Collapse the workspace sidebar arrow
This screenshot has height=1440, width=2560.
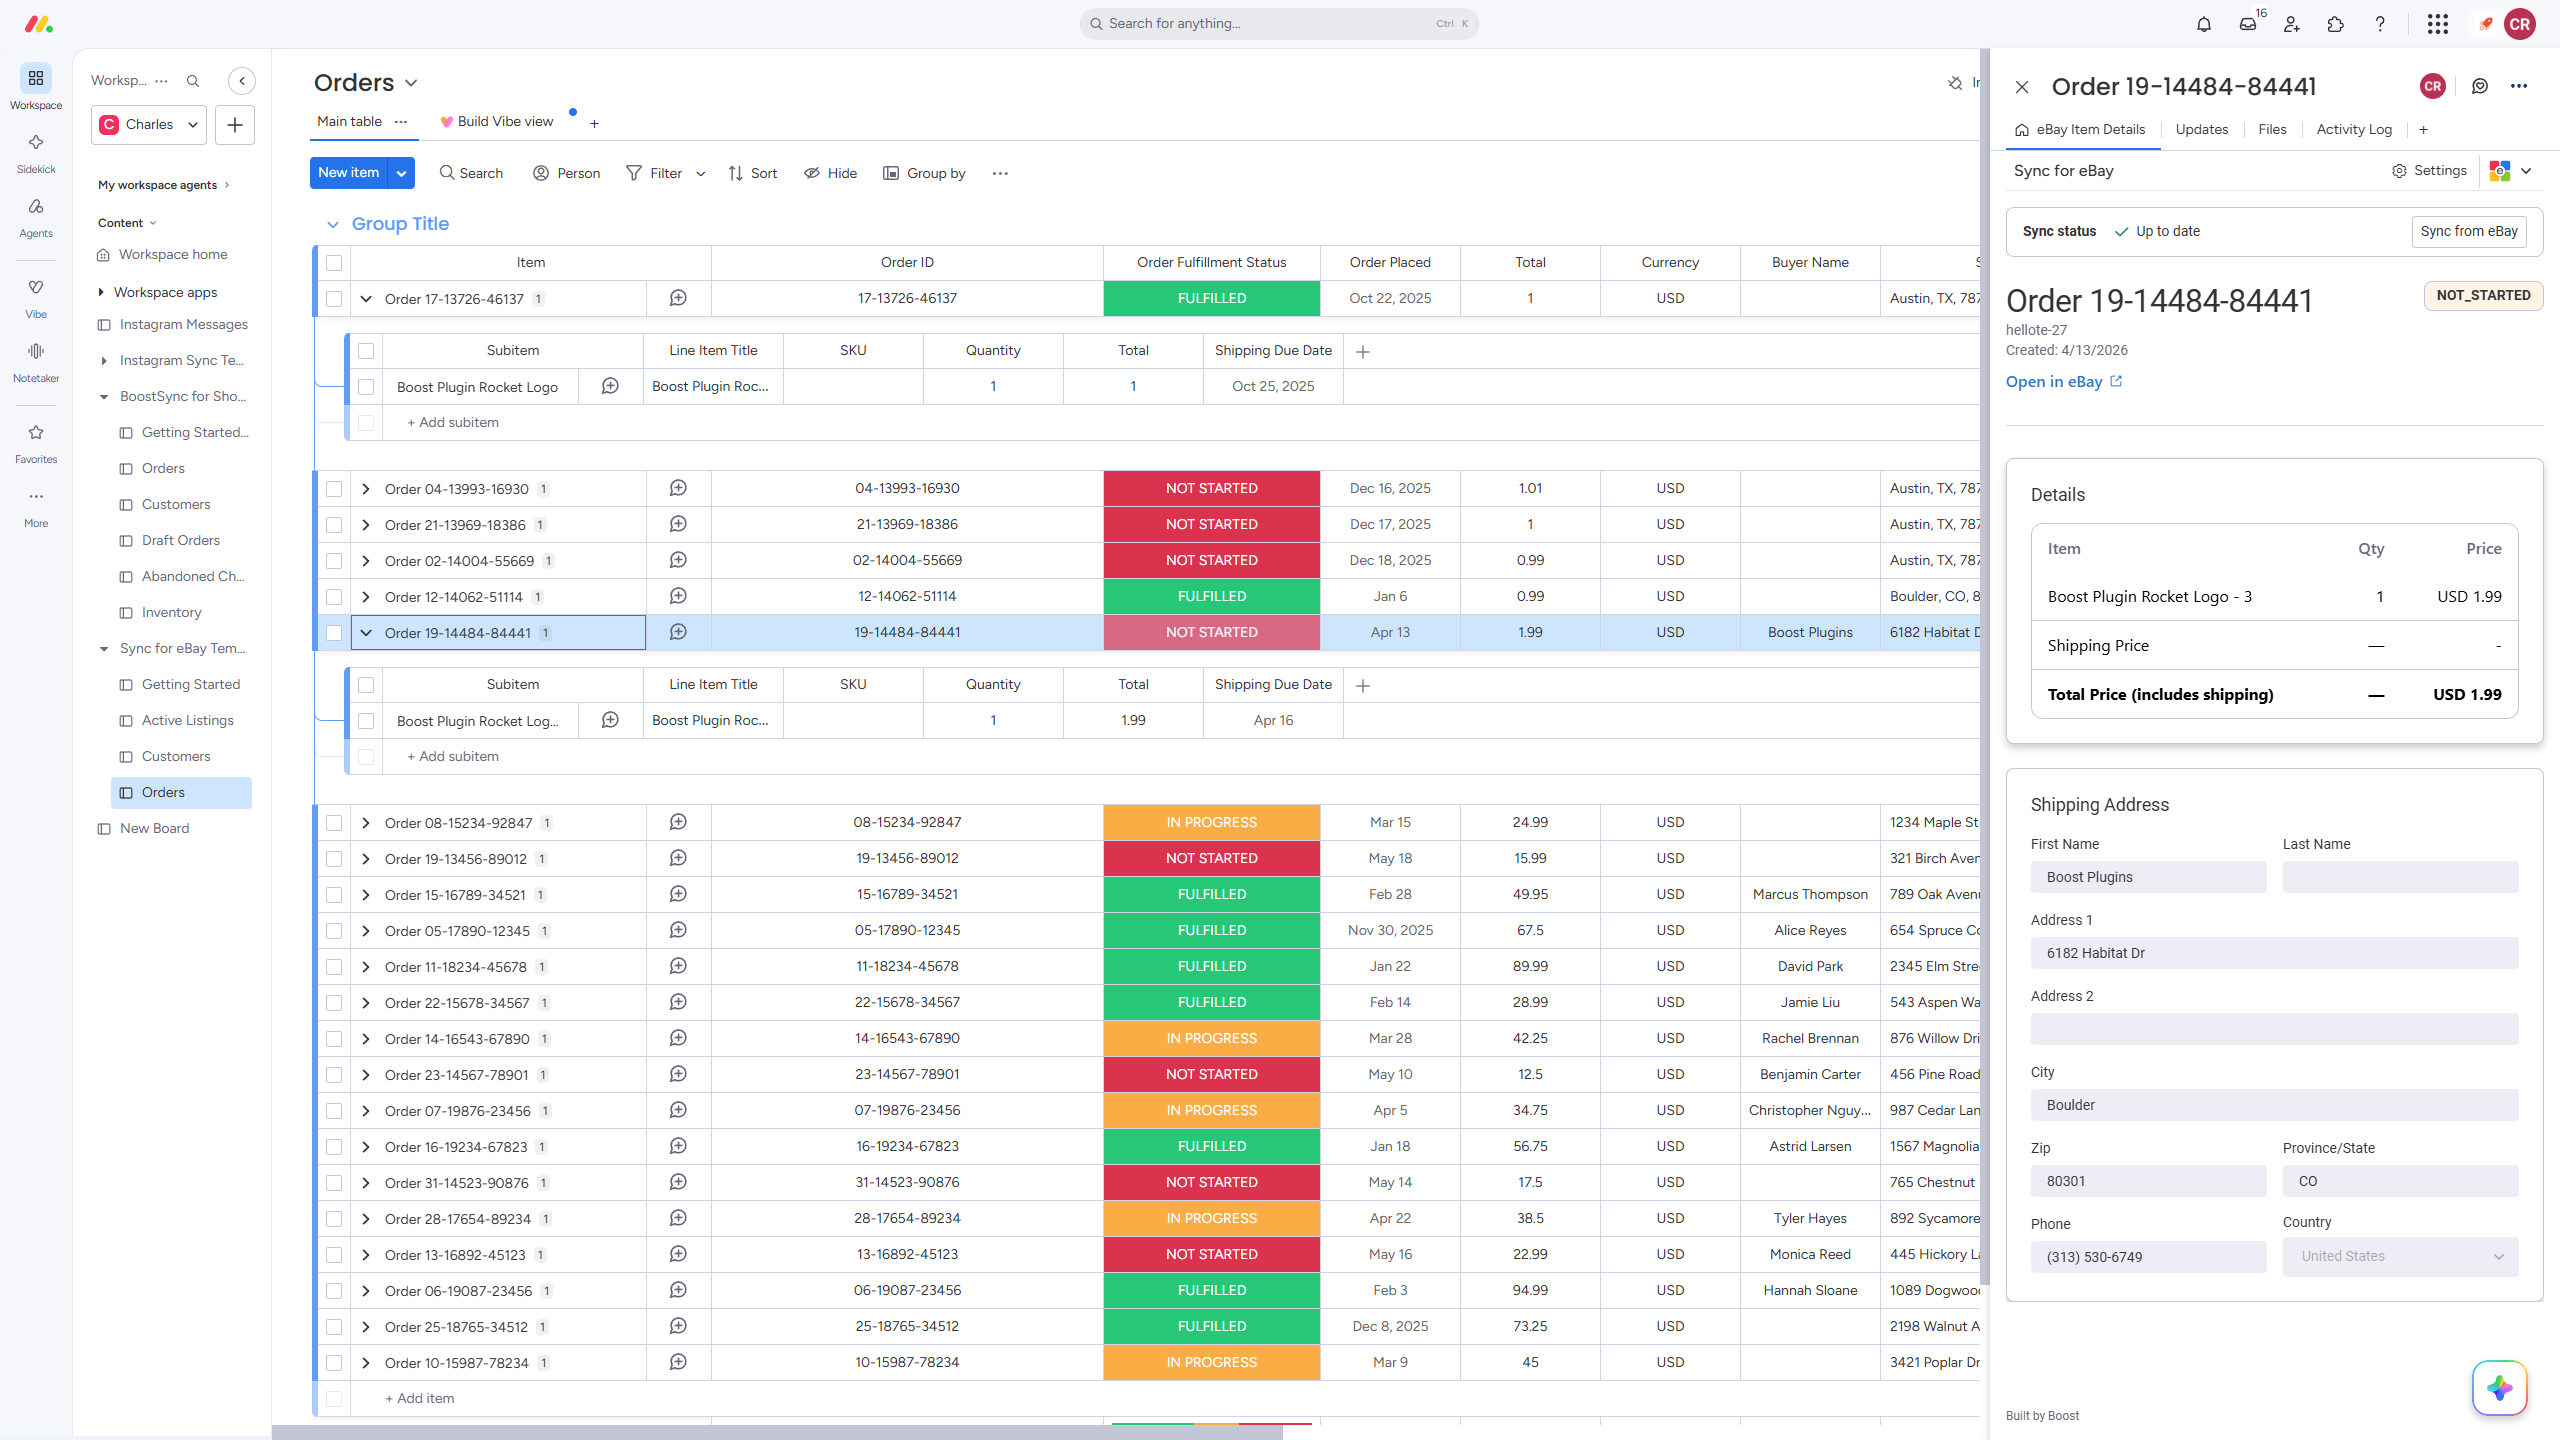[242, 81]
